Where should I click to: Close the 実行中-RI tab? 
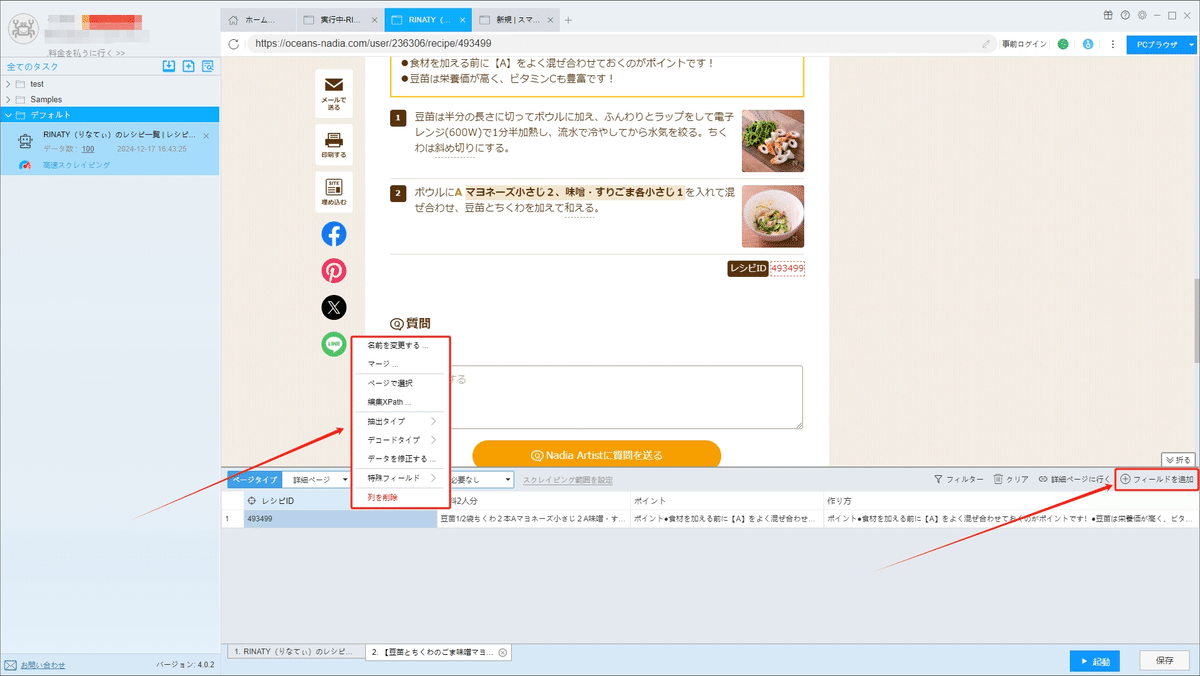373,19
